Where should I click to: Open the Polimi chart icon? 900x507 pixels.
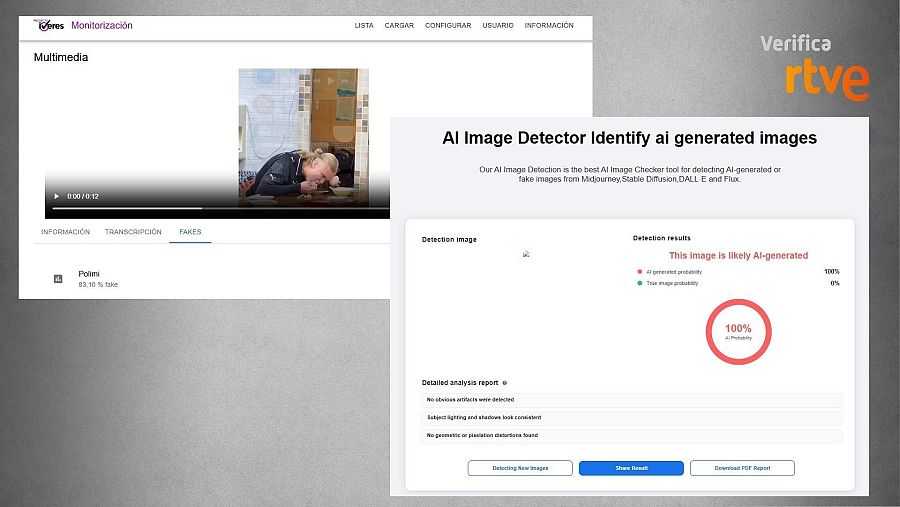point(58,279)
